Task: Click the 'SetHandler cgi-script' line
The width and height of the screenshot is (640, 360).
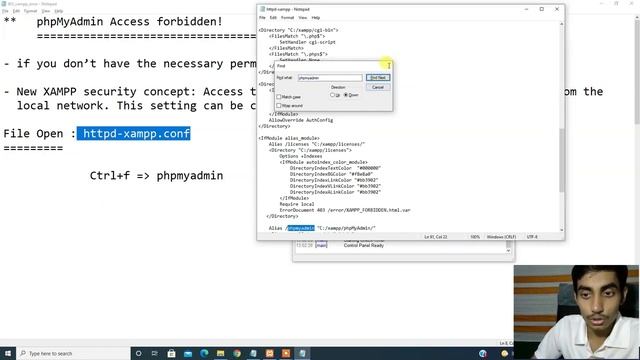Action: point(307,42)
